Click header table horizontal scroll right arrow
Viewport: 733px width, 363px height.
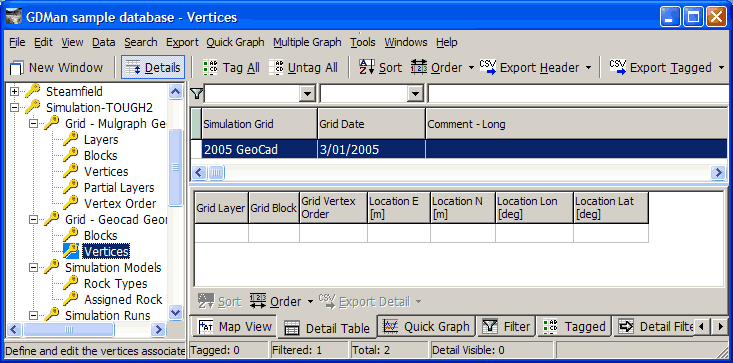click(x=718, y=173)
